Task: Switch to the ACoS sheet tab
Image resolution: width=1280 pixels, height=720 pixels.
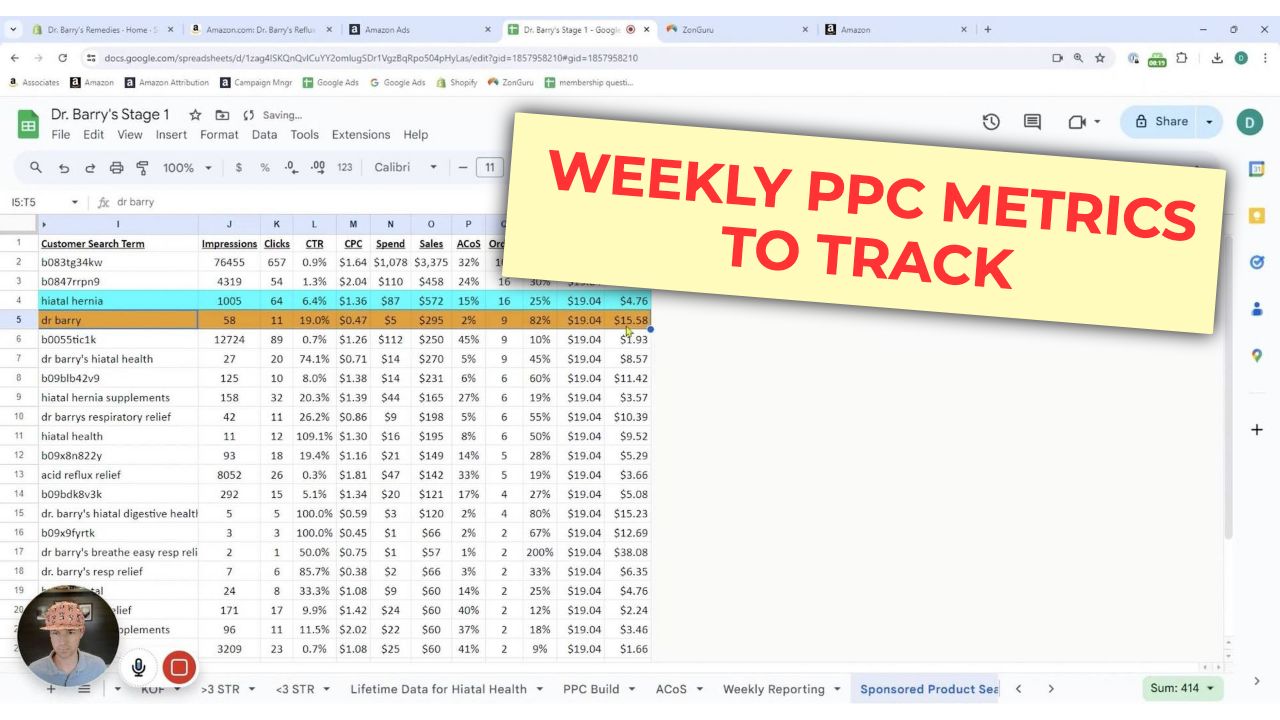Action: point(671,689)
